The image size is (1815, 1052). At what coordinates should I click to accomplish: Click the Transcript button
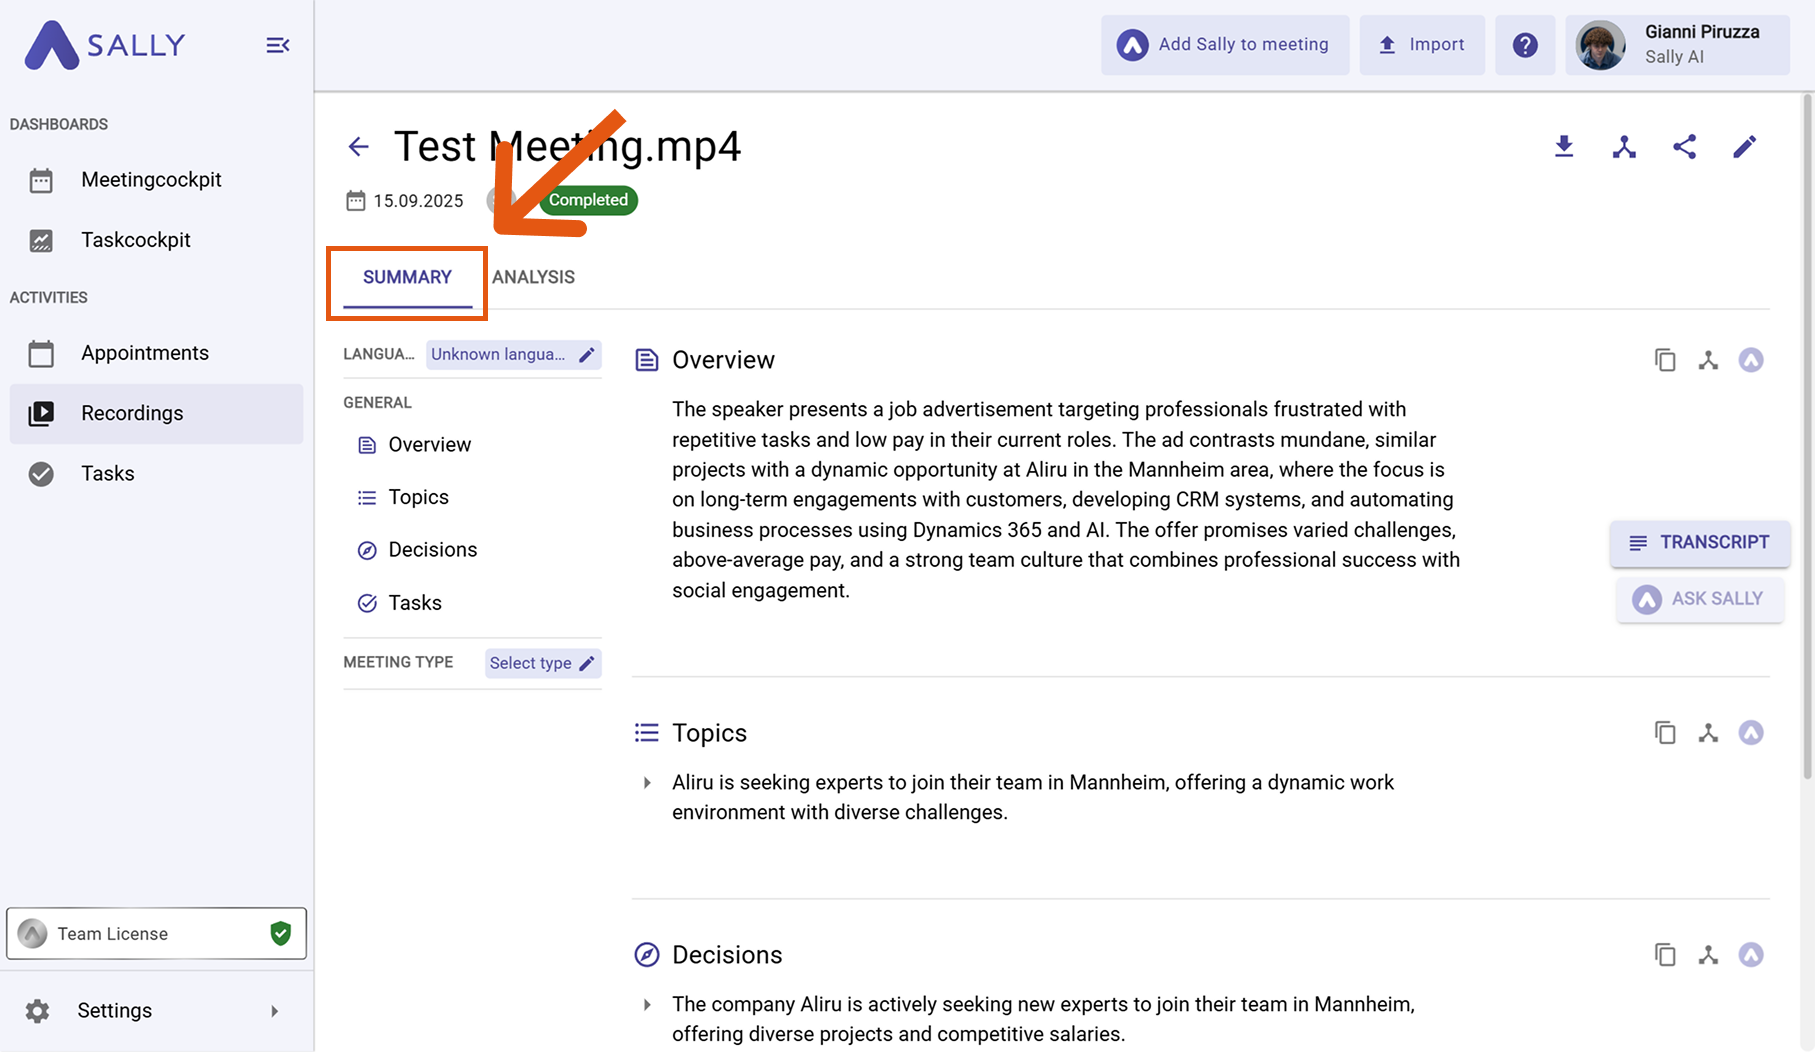tap(1699, 542)
